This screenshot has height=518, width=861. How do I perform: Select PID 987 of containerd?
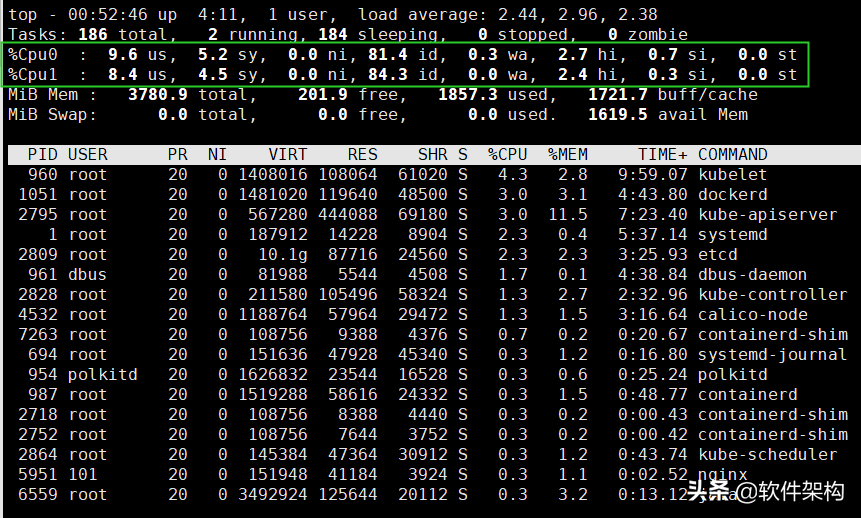tap(42, 394)
